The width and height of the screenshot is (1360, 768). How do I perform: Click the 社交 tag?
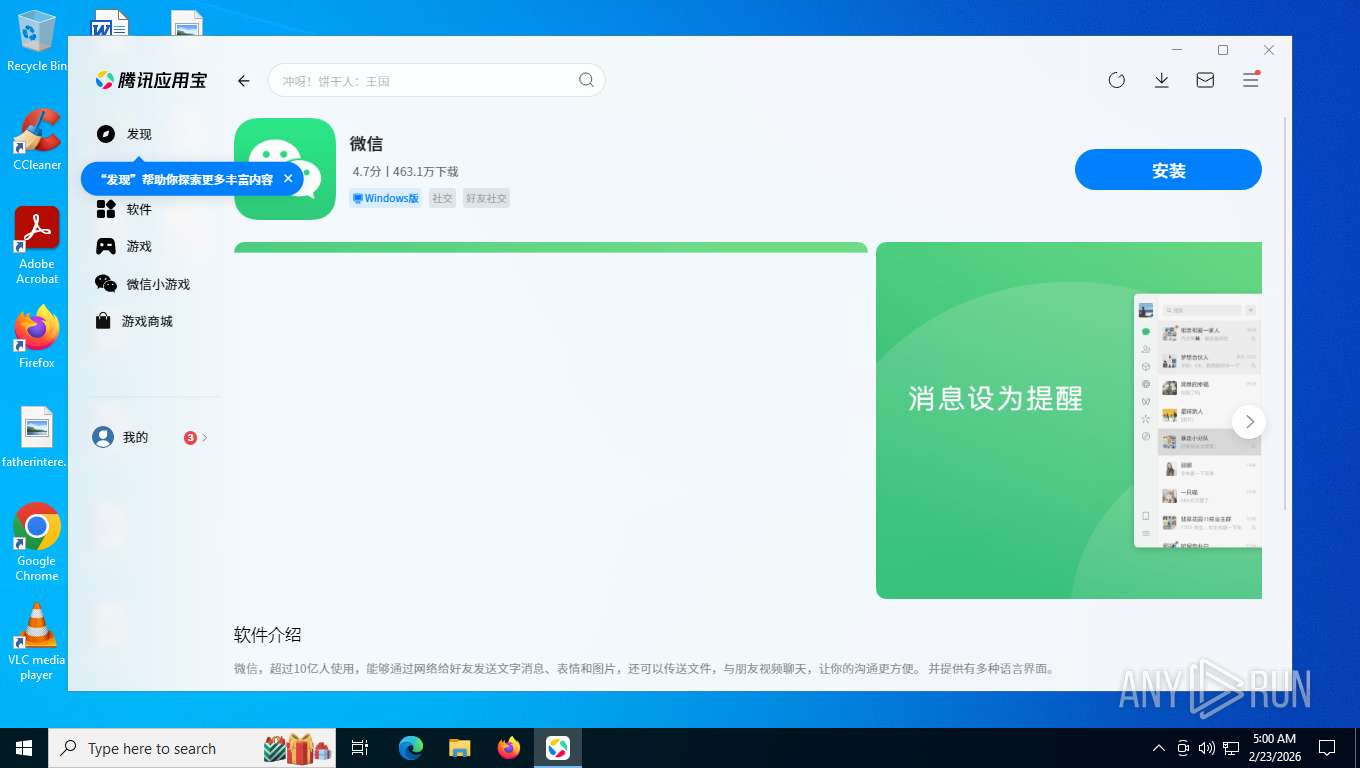[442, 198]
